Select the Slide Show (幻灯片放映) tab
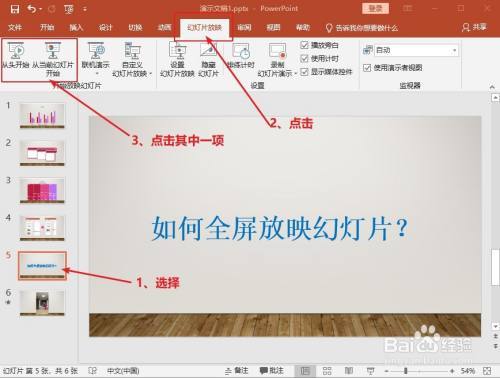This screenshot has height=378, width=500. pyautogui.click(x=204, y=27)
